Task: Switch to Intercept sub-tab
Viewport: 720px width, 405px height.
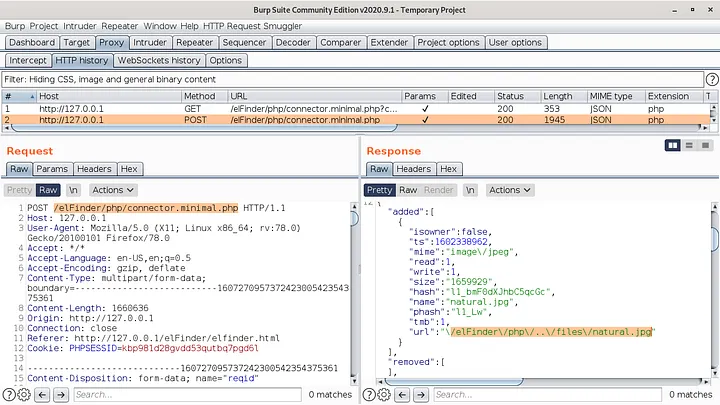Action: [28, 61]
